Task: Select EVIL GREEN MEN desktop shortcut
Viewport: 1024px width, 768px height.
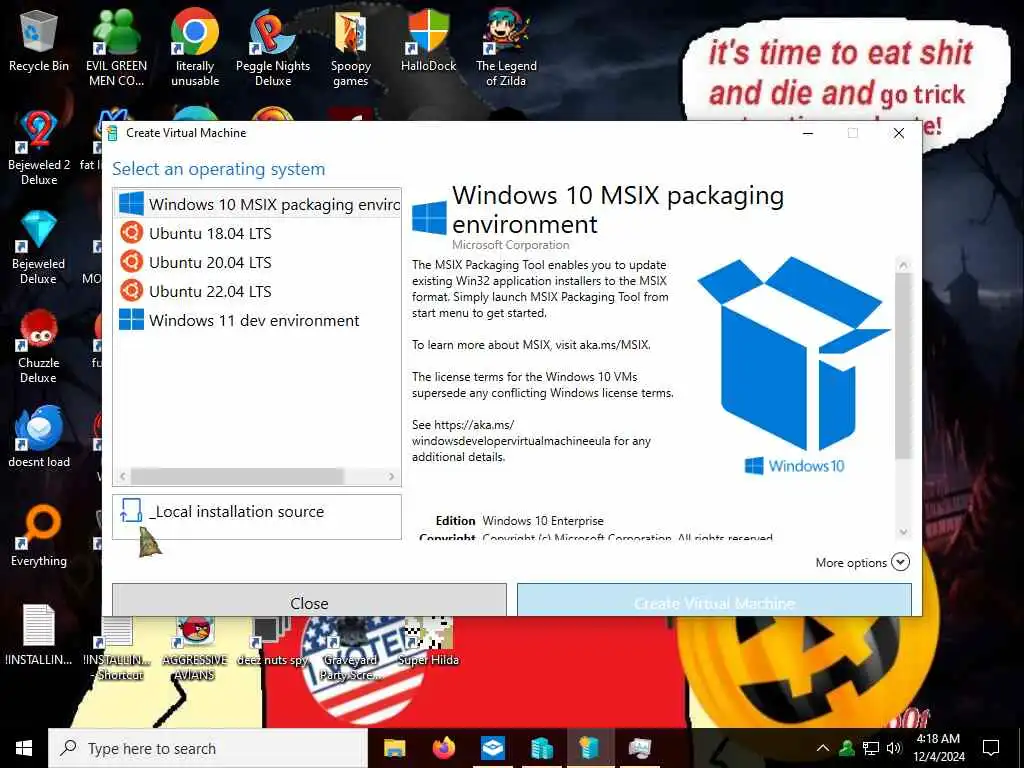Action: click(x=116, y=48)
